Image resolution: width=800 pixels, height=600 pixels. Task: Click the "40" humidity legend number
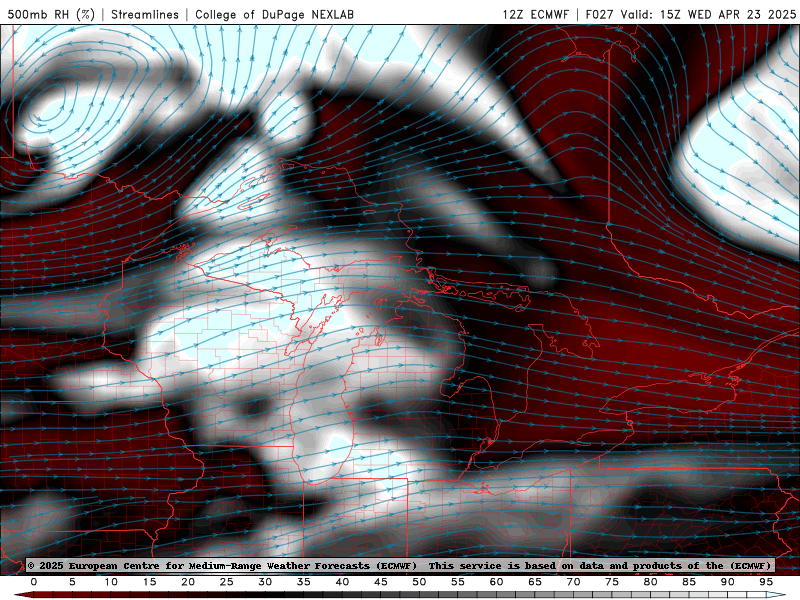[x=342, y=582]
